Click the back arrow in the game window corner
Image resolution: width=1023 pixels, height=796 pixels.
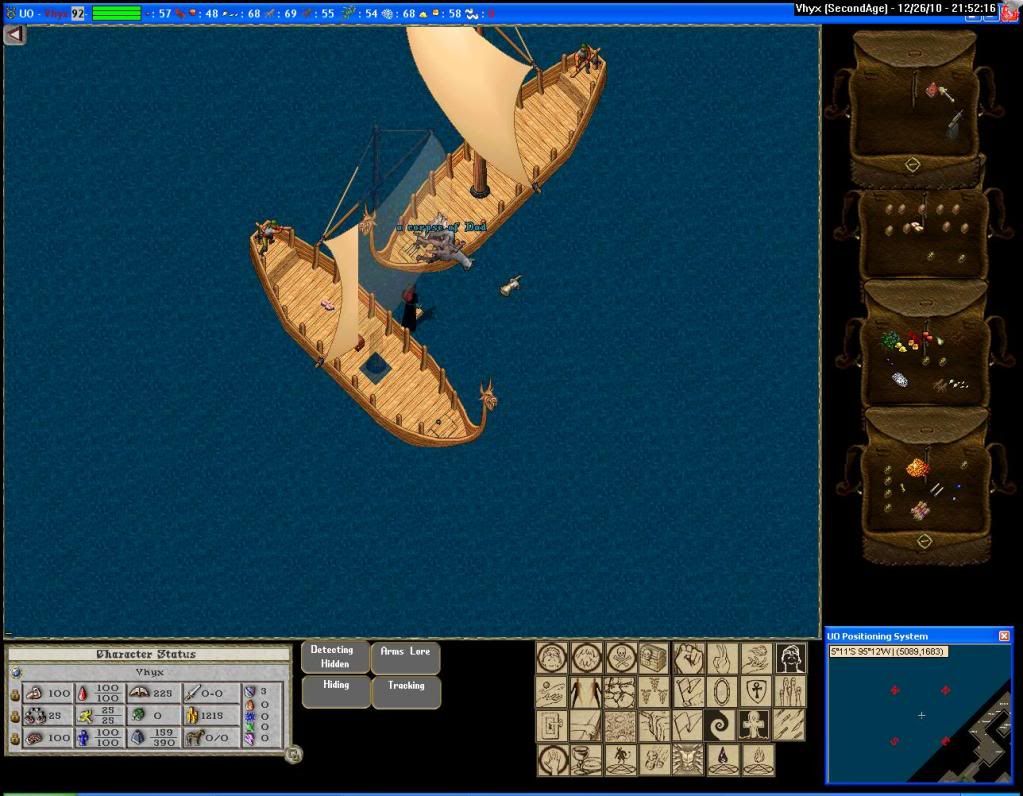coord(14,35)
